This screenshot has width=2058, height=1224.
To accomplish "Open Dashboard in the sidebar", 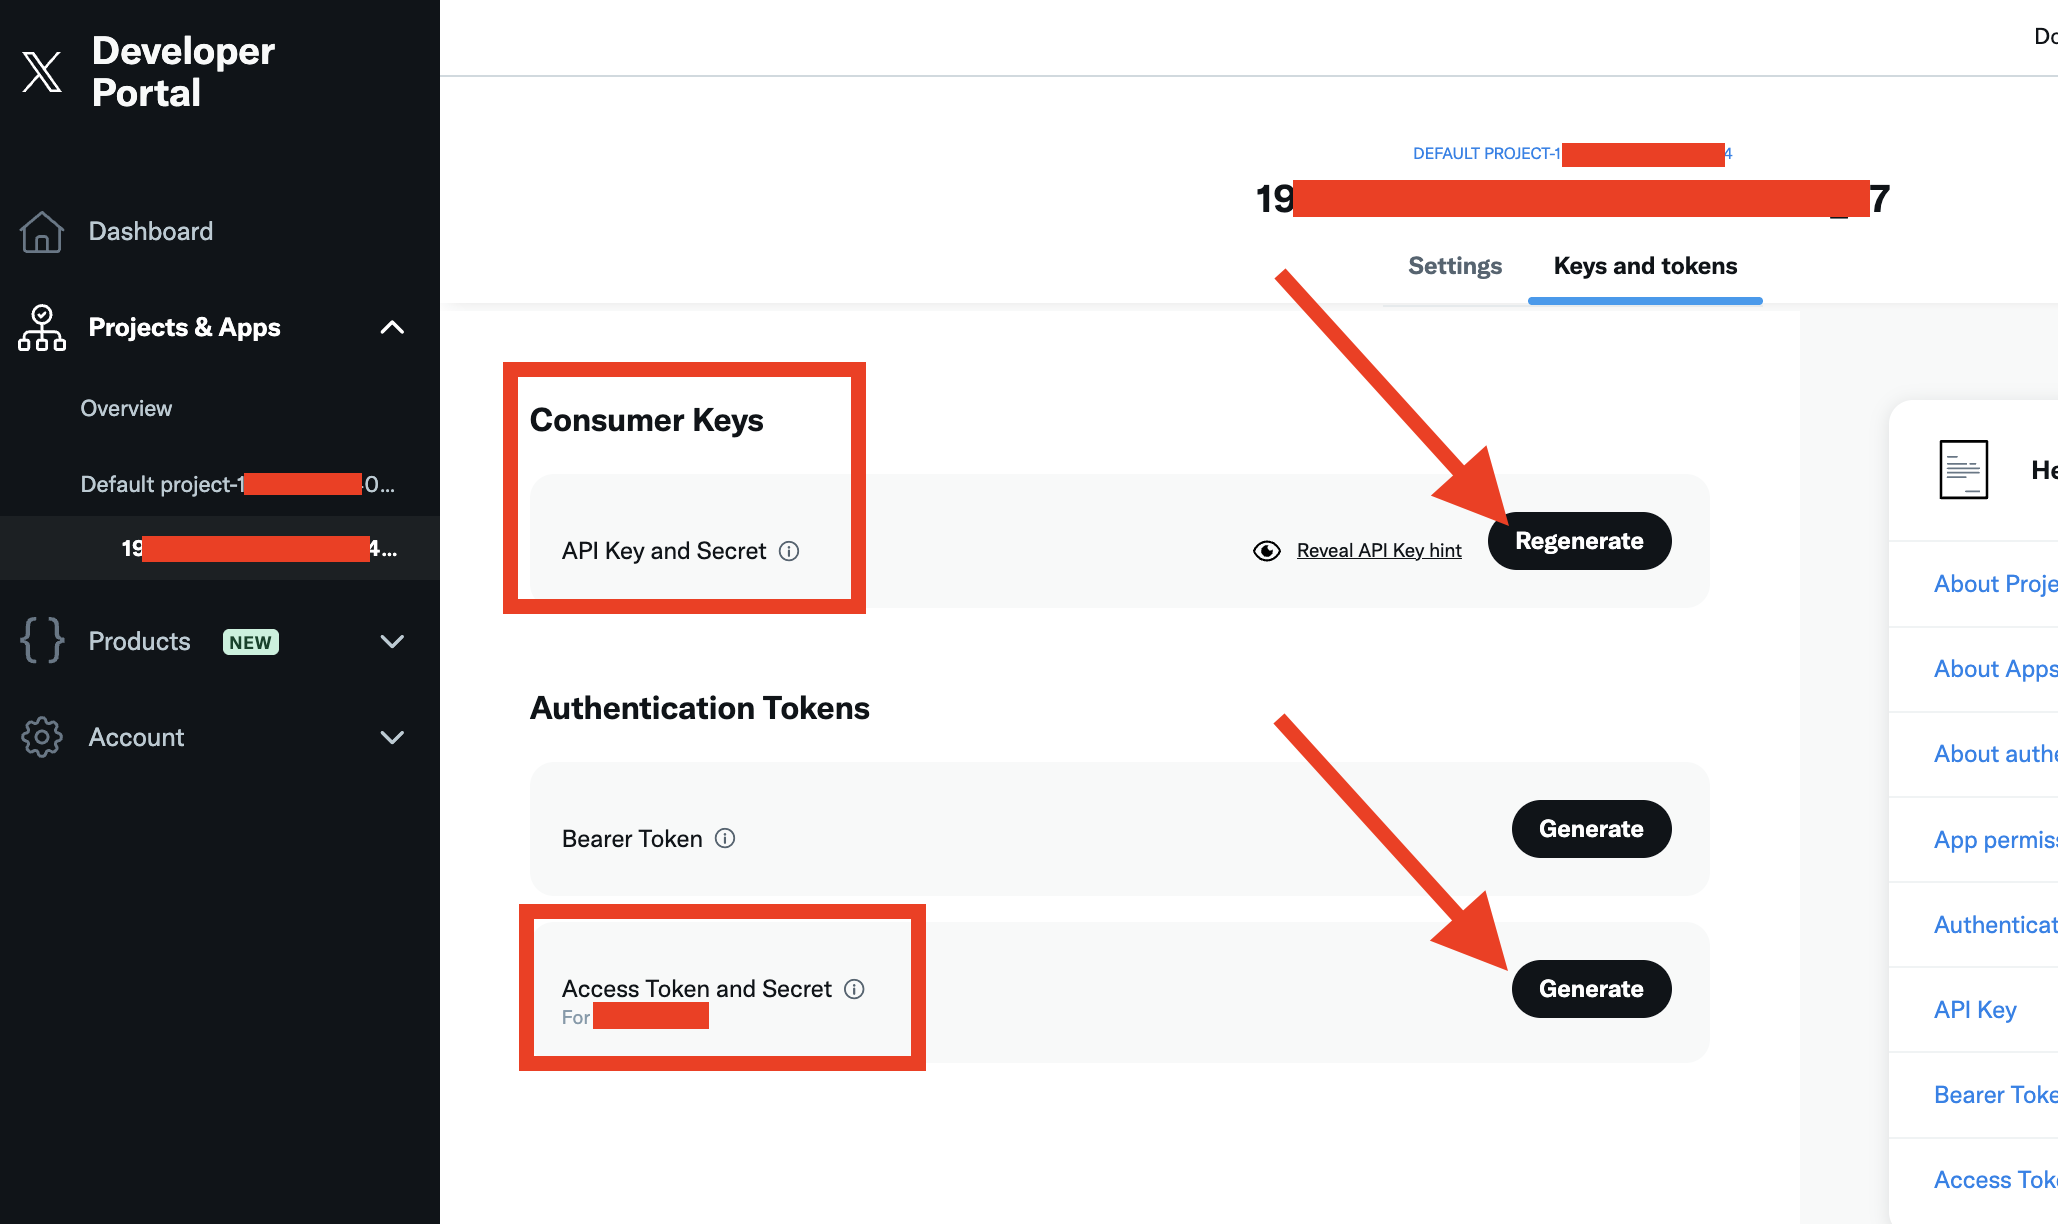I will pyautogui.click(x=151, y=232).
